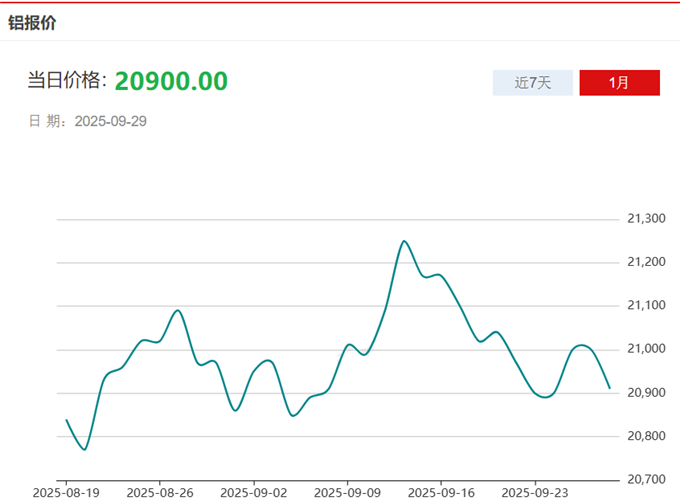Viewport: 680px width, 501px height.
Task: Click the 当日价格 label
Action: pos(66,82)
